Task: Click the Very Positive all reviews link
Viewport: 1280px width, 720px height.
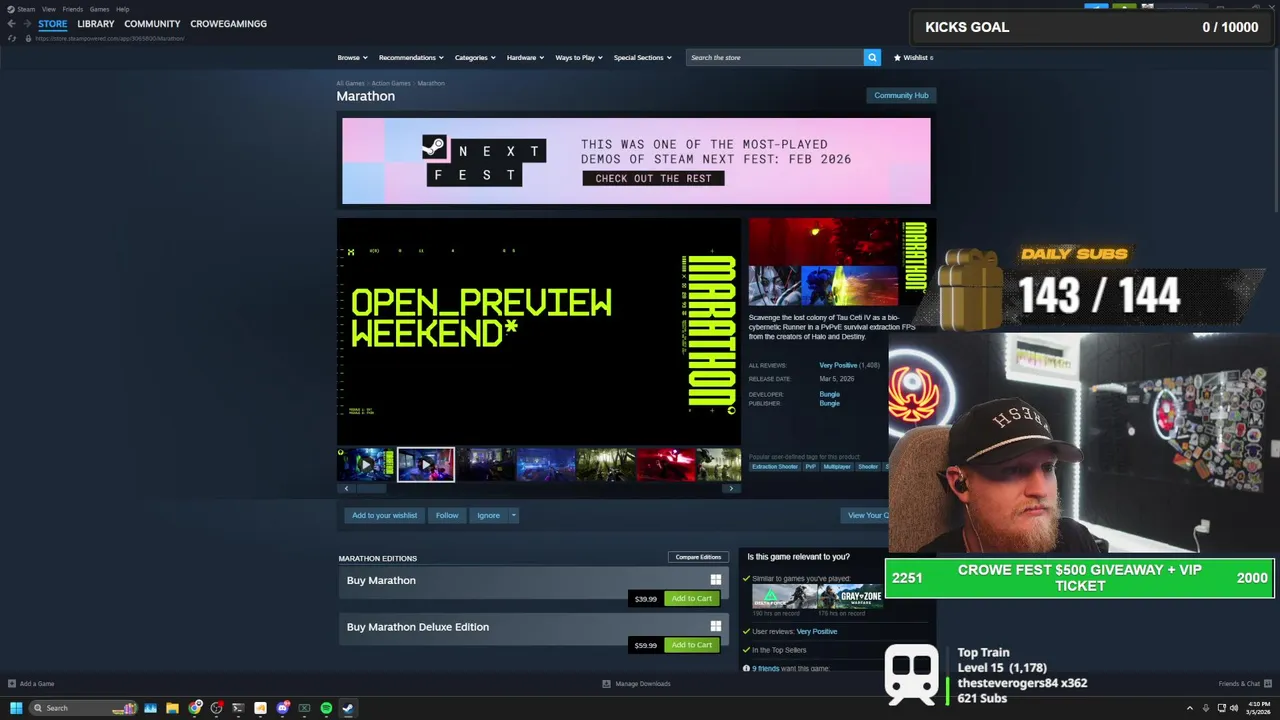Action: [x=838, y=365]
